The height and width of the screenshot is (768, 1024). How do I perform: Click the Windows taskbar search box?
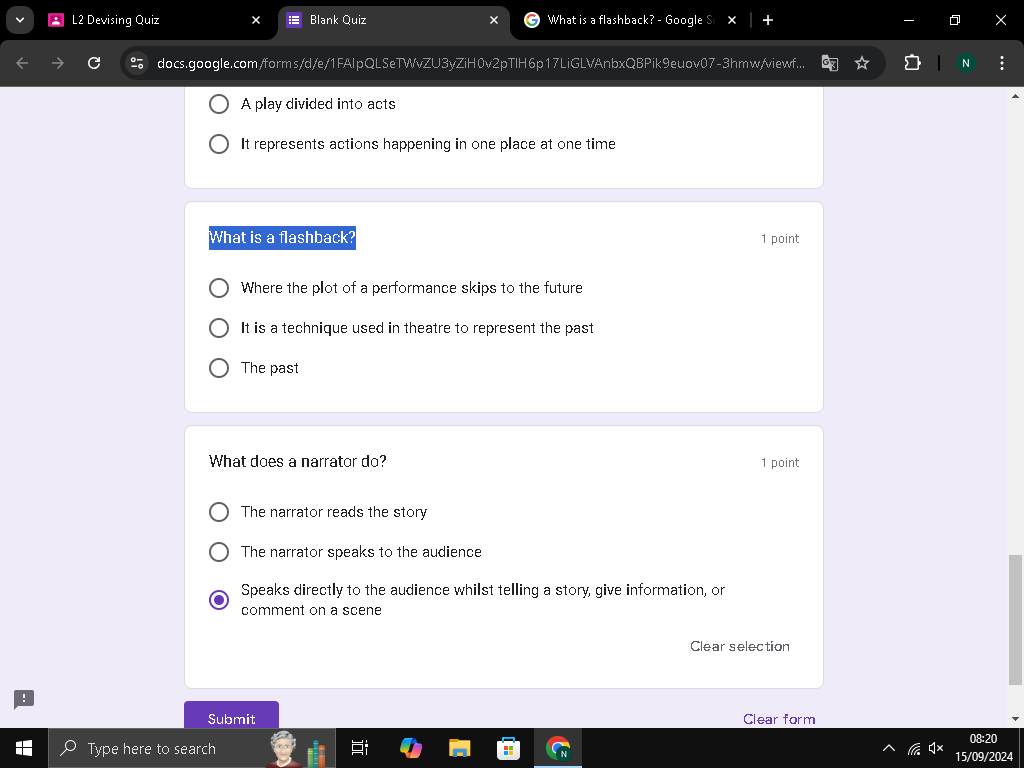[x=191, y=748]
